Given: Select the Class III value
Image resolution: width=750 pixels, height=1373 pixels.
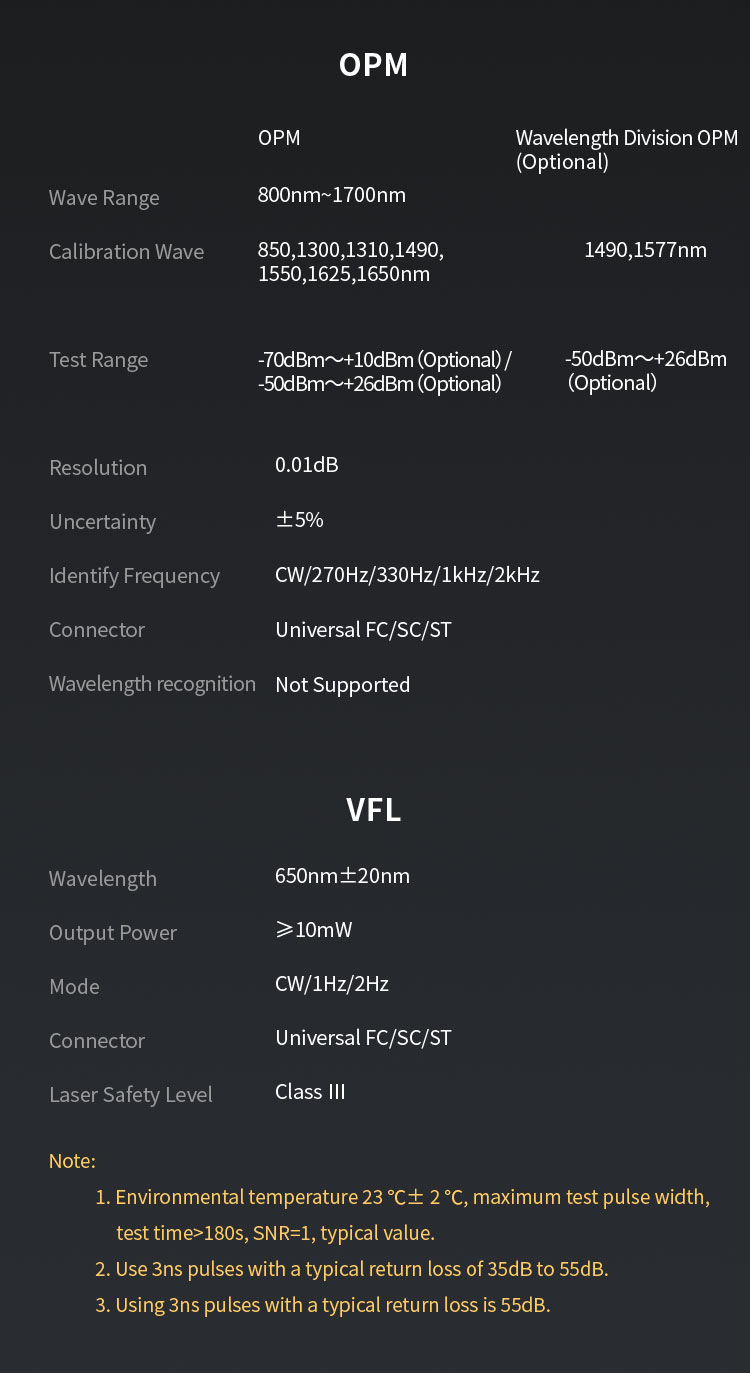Looking at the screenshot, I should click(x=310, y=1092).
